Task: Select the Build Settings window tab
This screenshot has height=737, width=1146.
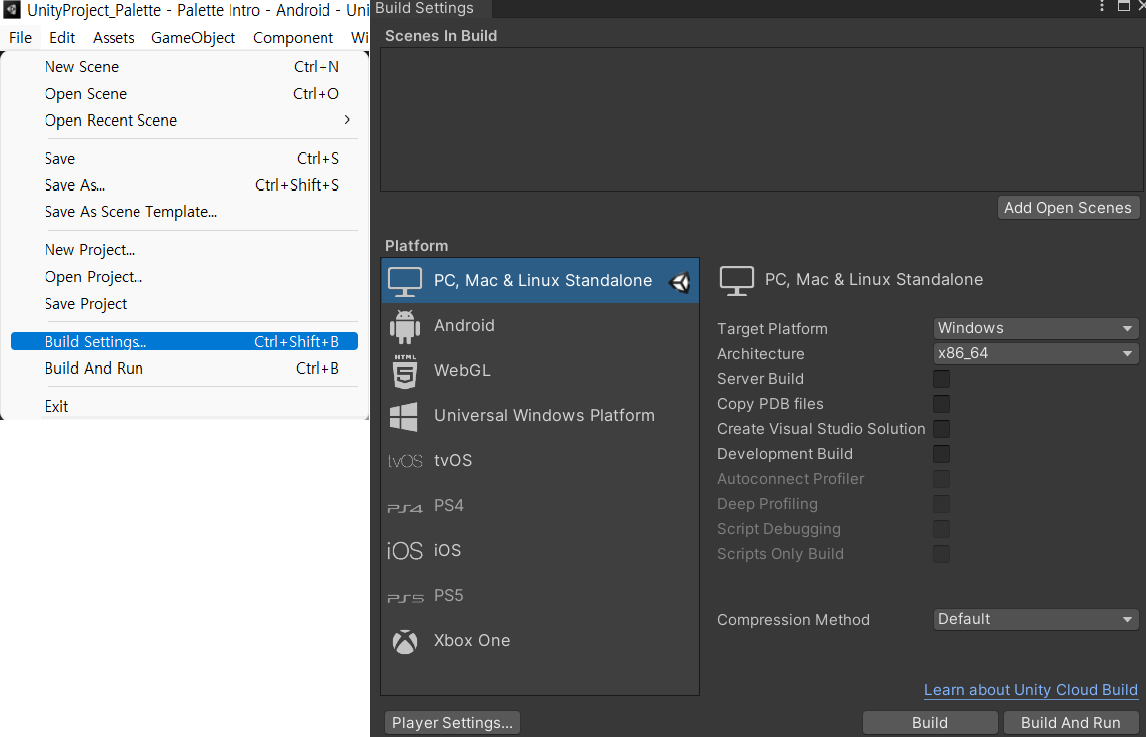Action: point(430,8)
